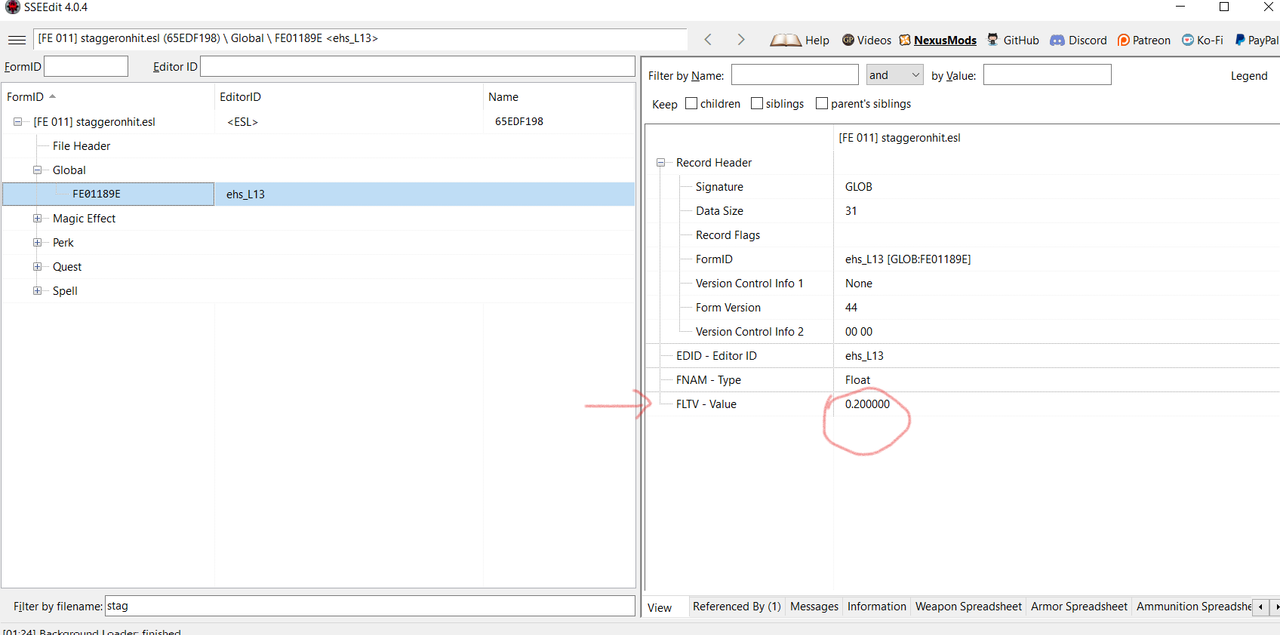Open the PayPal link
This screenshot has height=635, width=1280.
(1256, 40)
